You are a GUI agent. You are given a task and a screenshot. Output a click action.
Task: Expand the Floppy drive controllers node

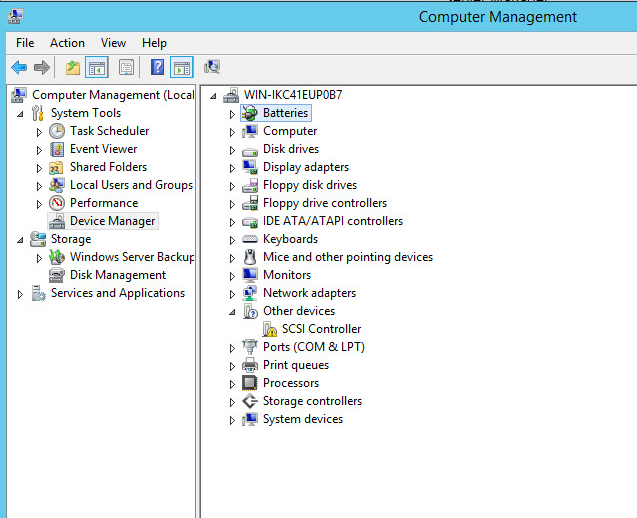[232, 204]
